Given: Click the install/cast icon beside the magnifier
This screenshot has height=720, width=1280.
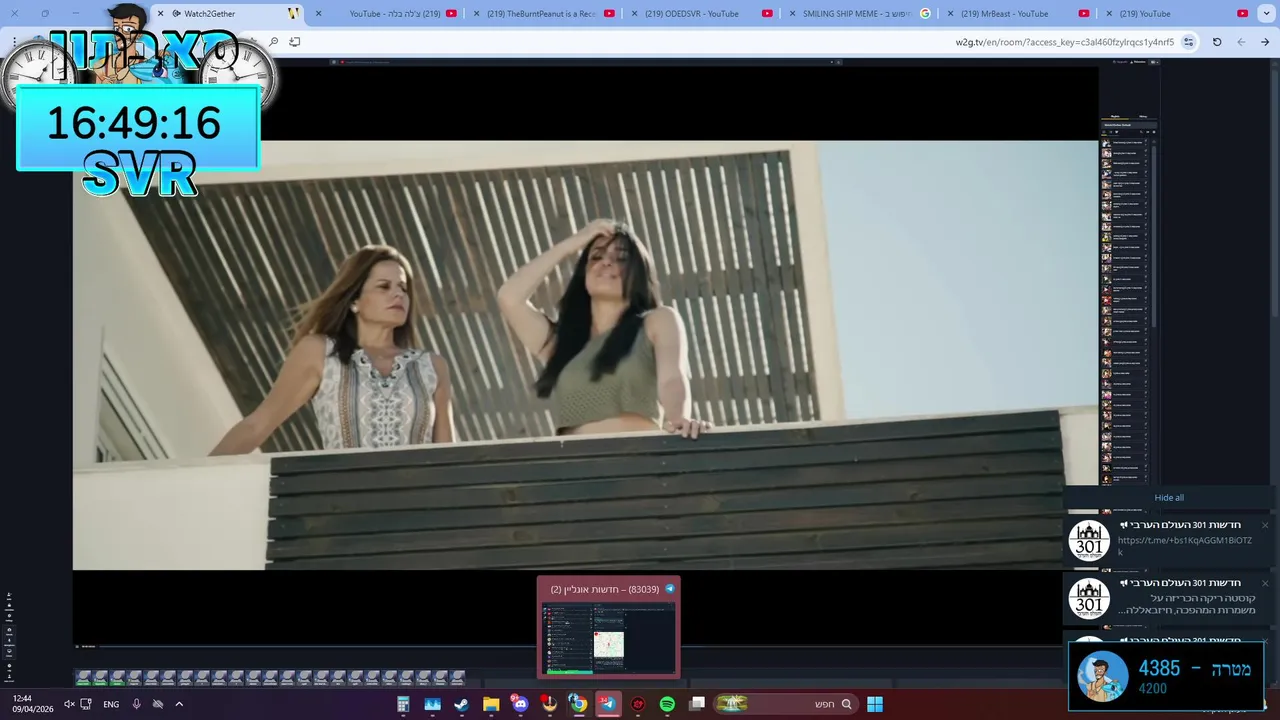Looking at the screenshot, I should (x=295, y=42).
